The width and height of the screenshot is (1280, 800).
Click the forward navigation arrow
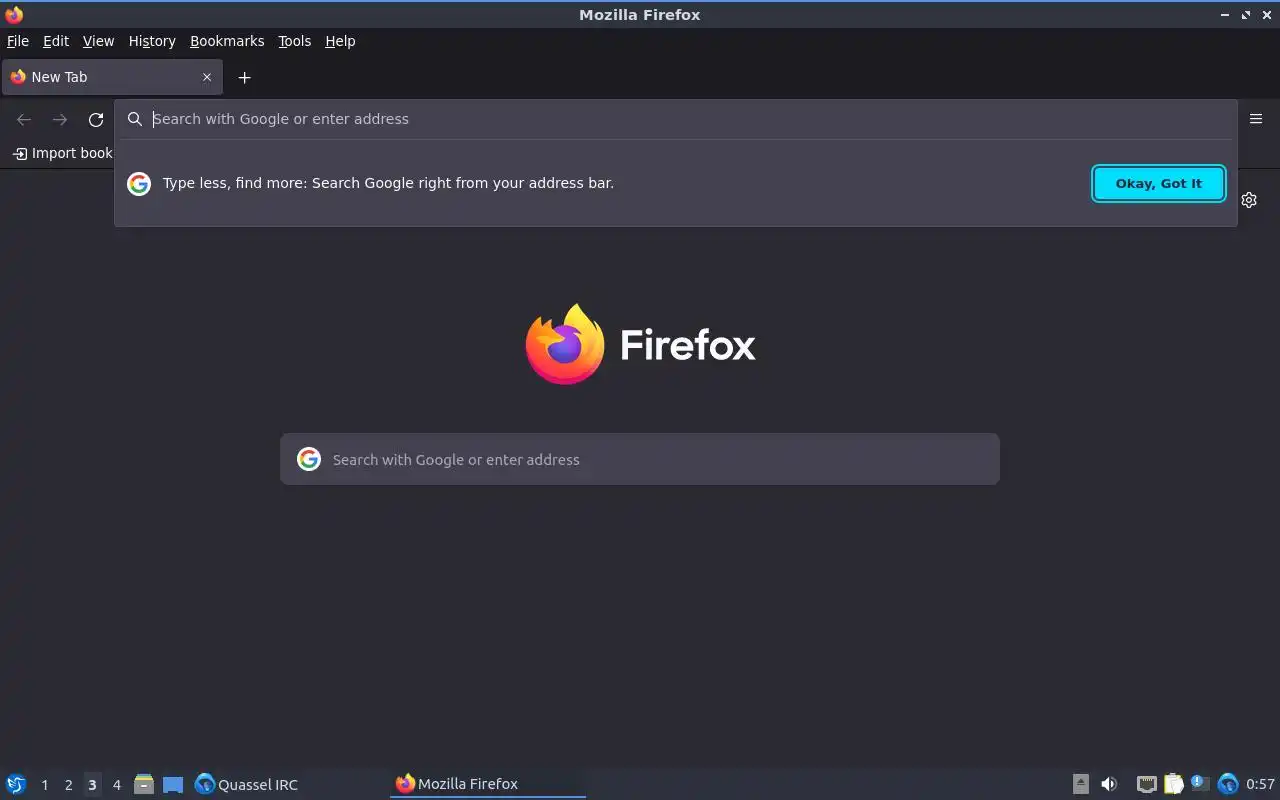pyautogui.click(x=60, y=119)
